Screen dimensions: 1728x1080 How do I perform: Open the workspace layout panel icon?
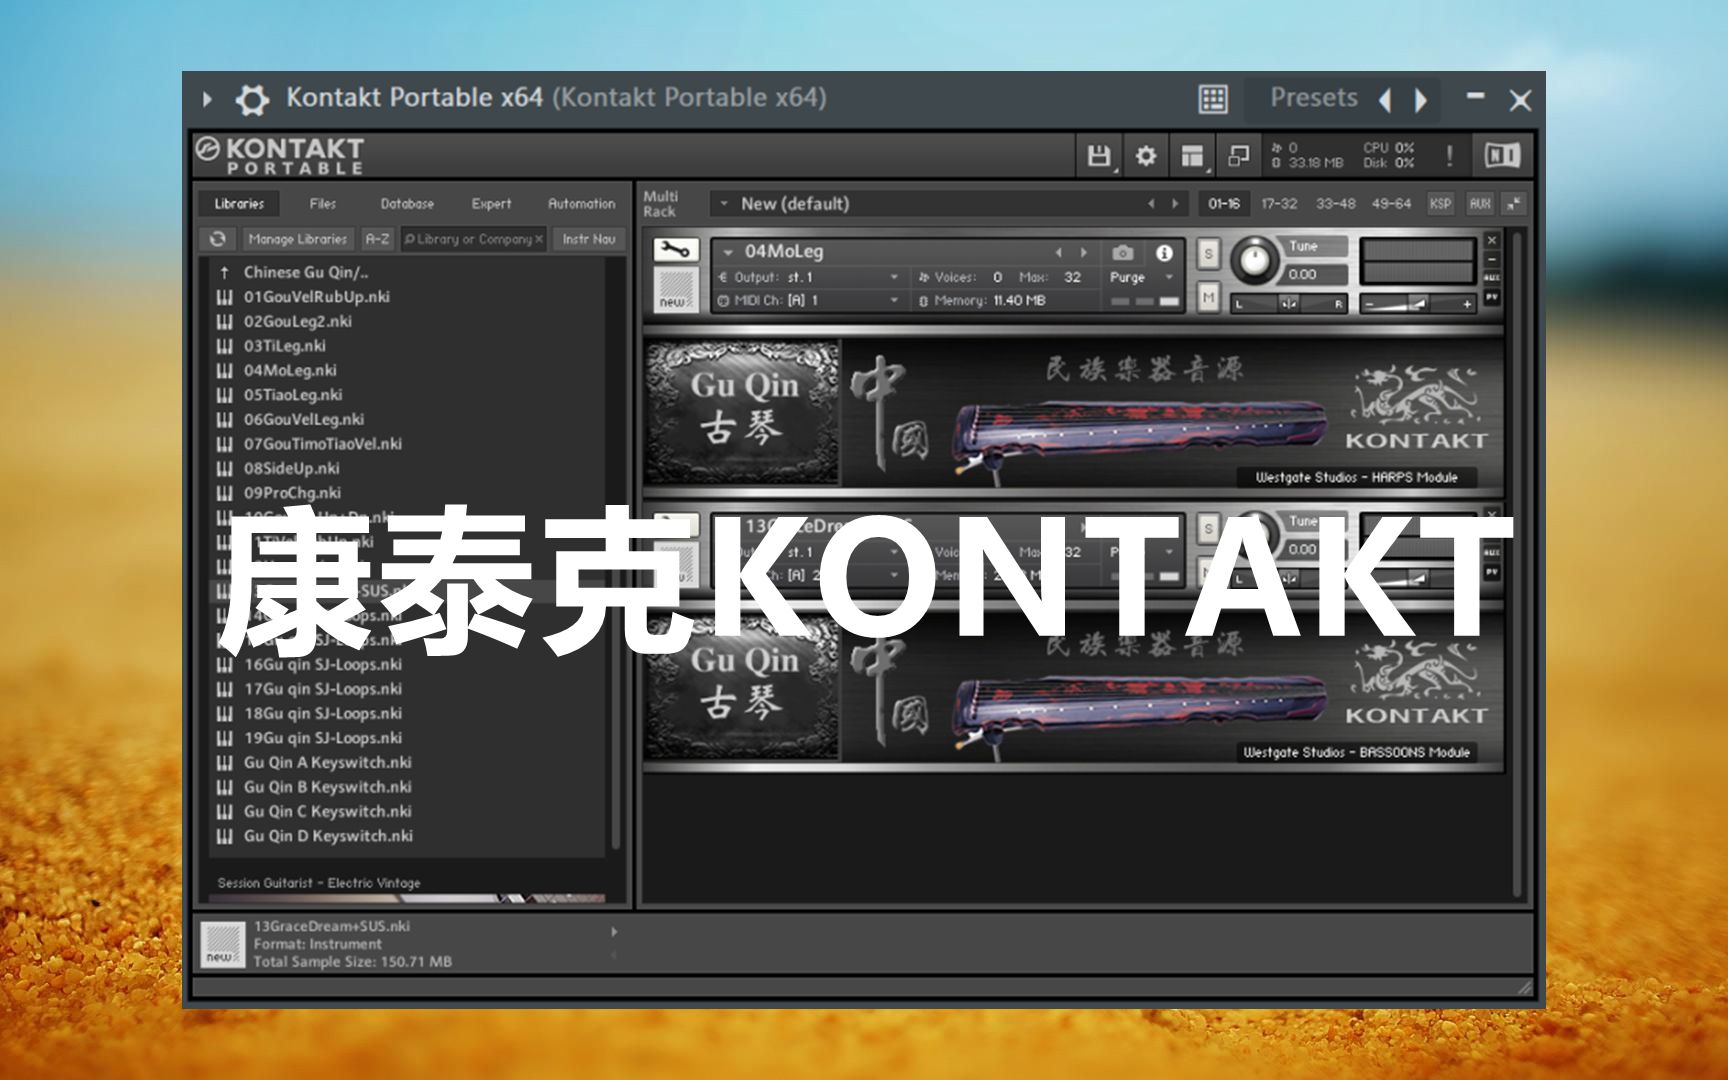click(1192, 156)
